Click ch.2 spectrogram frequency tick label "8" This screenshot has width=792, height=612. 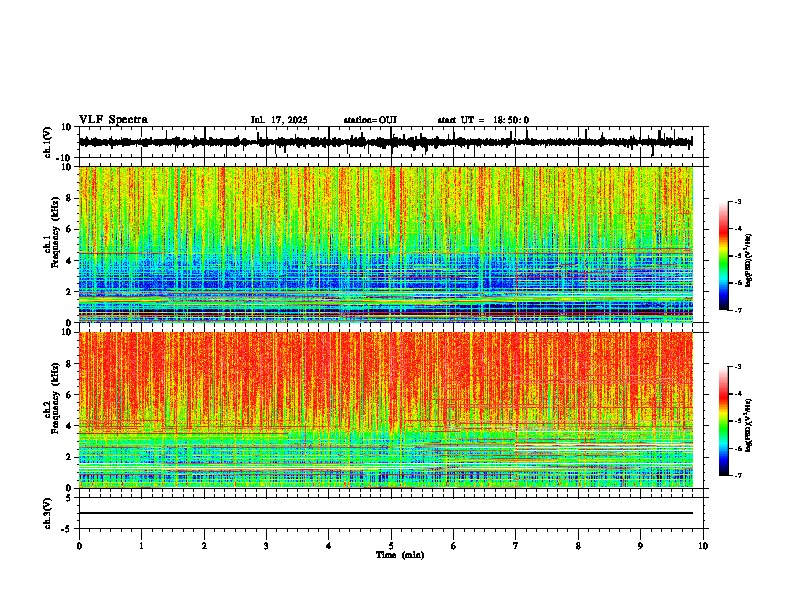click(x=69, y=364)
